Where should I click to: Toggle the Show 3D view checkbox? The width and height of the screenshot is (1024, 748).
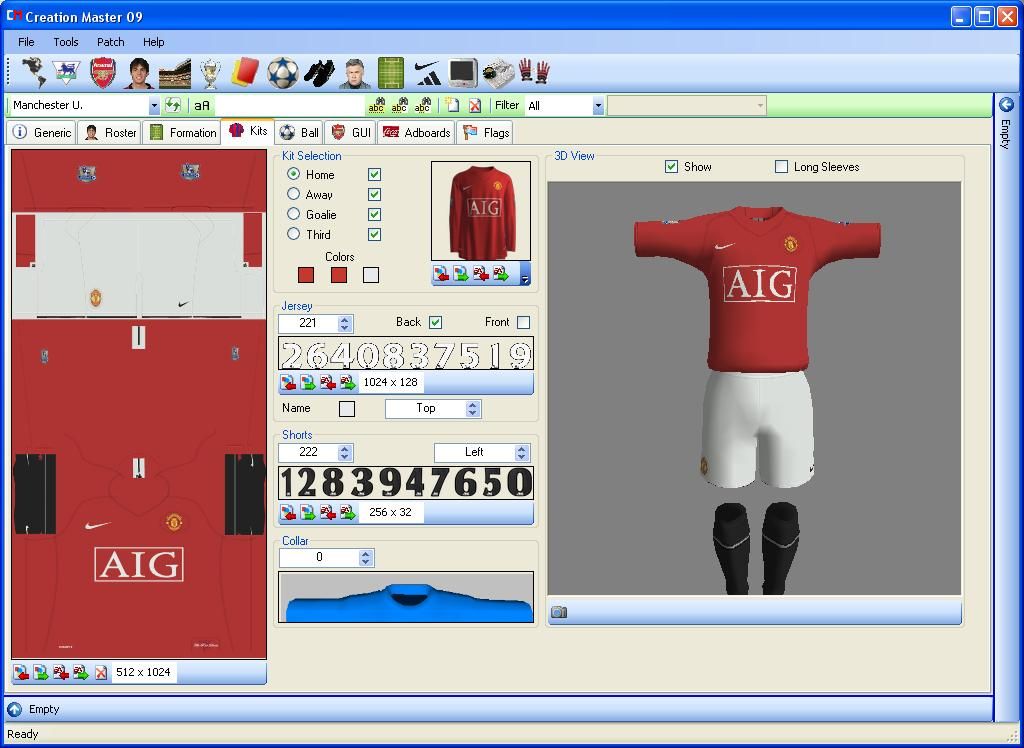672,167
